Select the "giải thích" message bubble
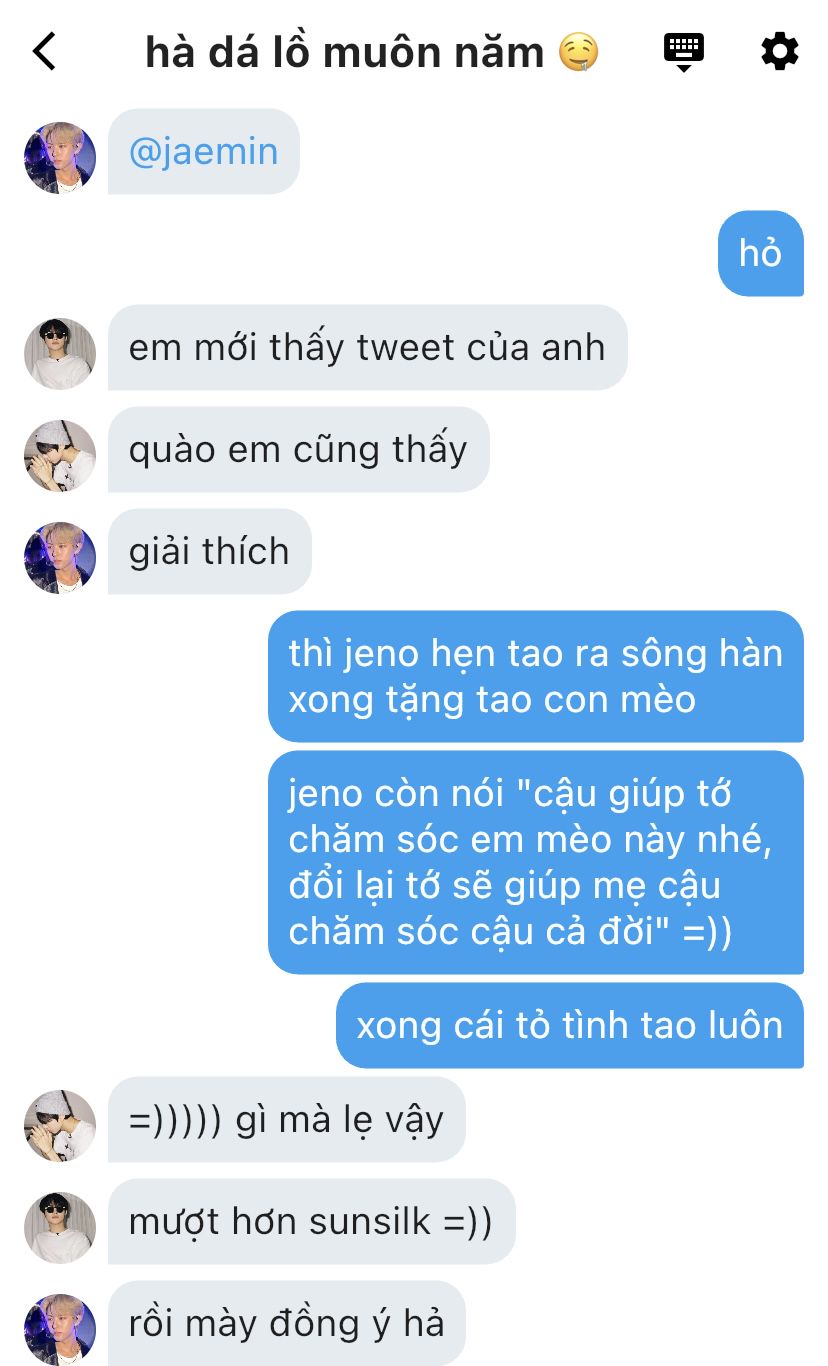828x1366 pixels. click(x=210, y=551)
